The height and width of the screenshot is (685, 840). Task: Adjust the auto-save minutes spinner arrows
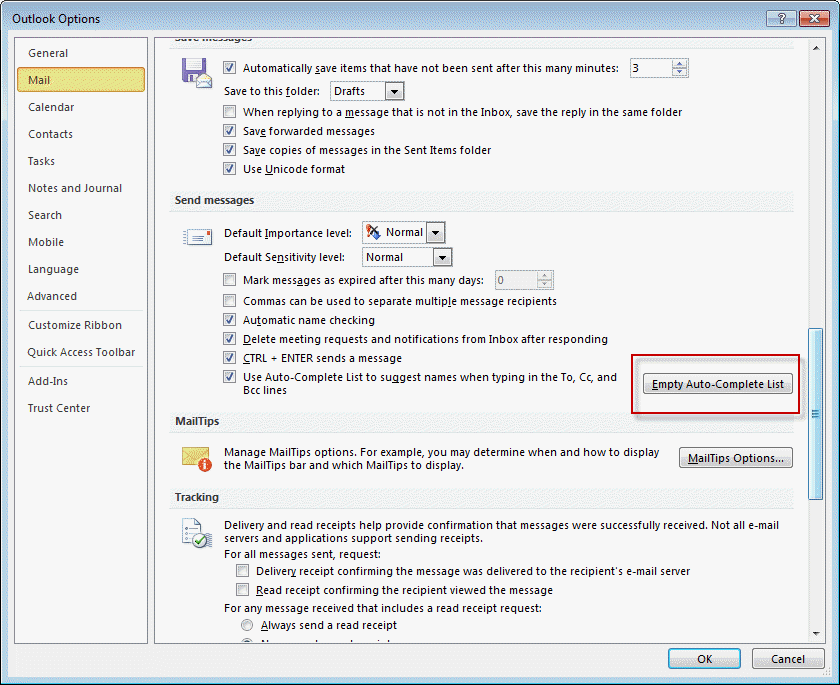[x=679, y=68]
